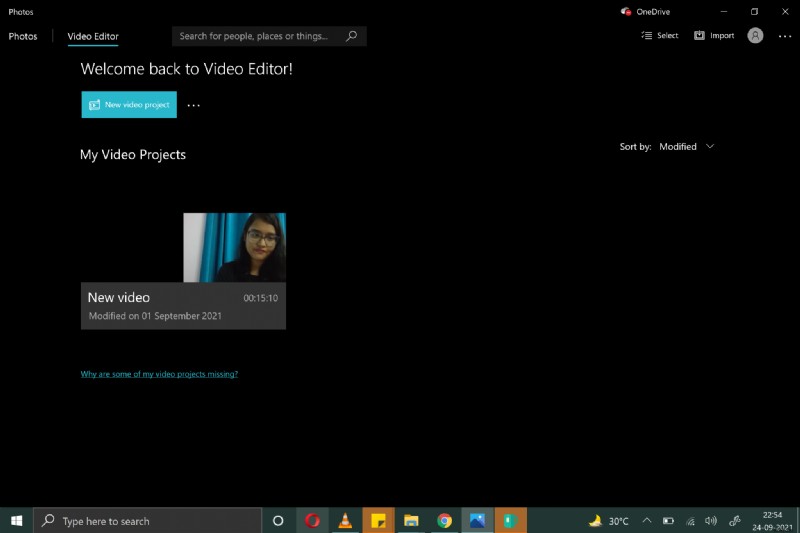Click the pen link icon in tray
This screenshot has width=800, height=533.
point(735,521)
